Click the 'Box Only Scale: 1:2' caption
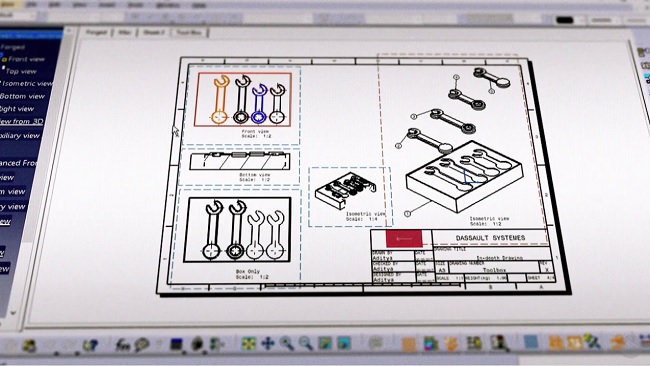Screen dimensions: 650x366 click(252, 274)
